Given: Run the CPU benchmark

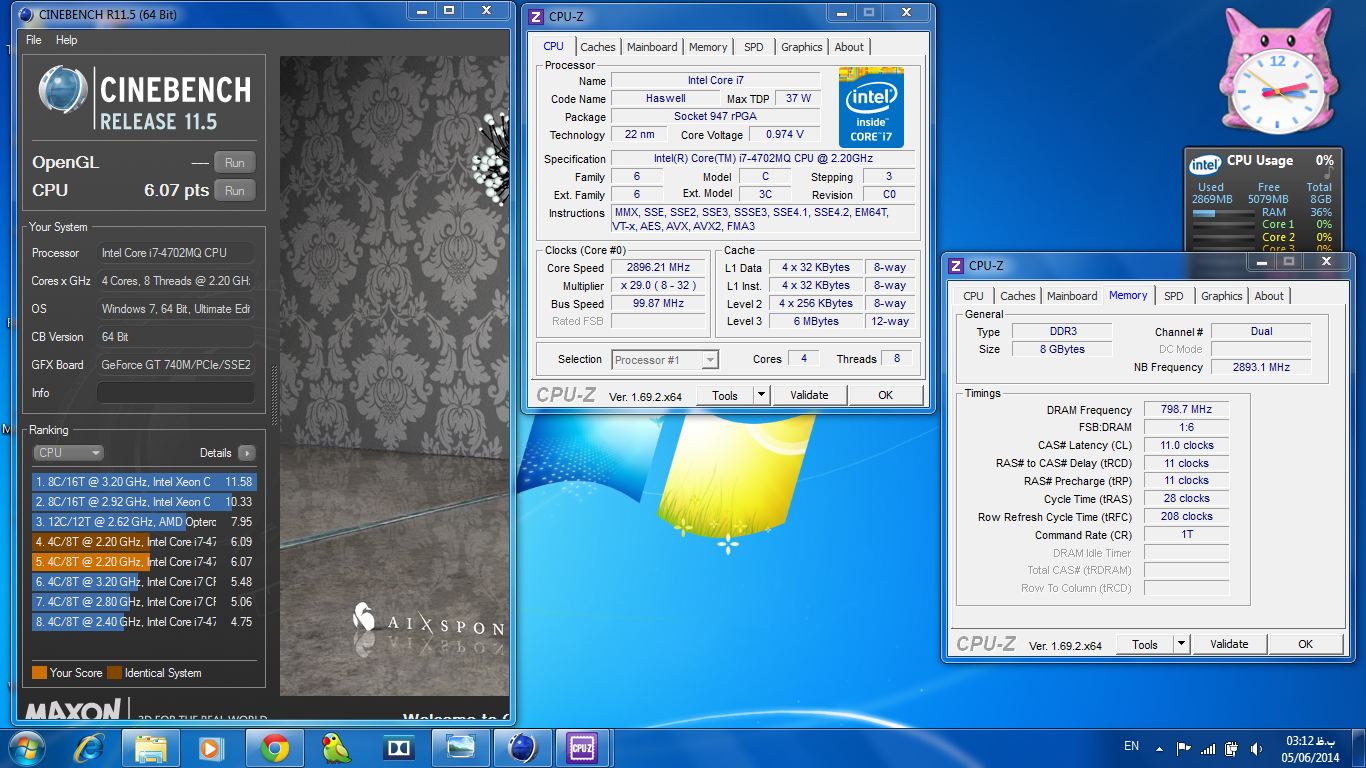Looking at the screenshot, I should (x=234, y=190).
